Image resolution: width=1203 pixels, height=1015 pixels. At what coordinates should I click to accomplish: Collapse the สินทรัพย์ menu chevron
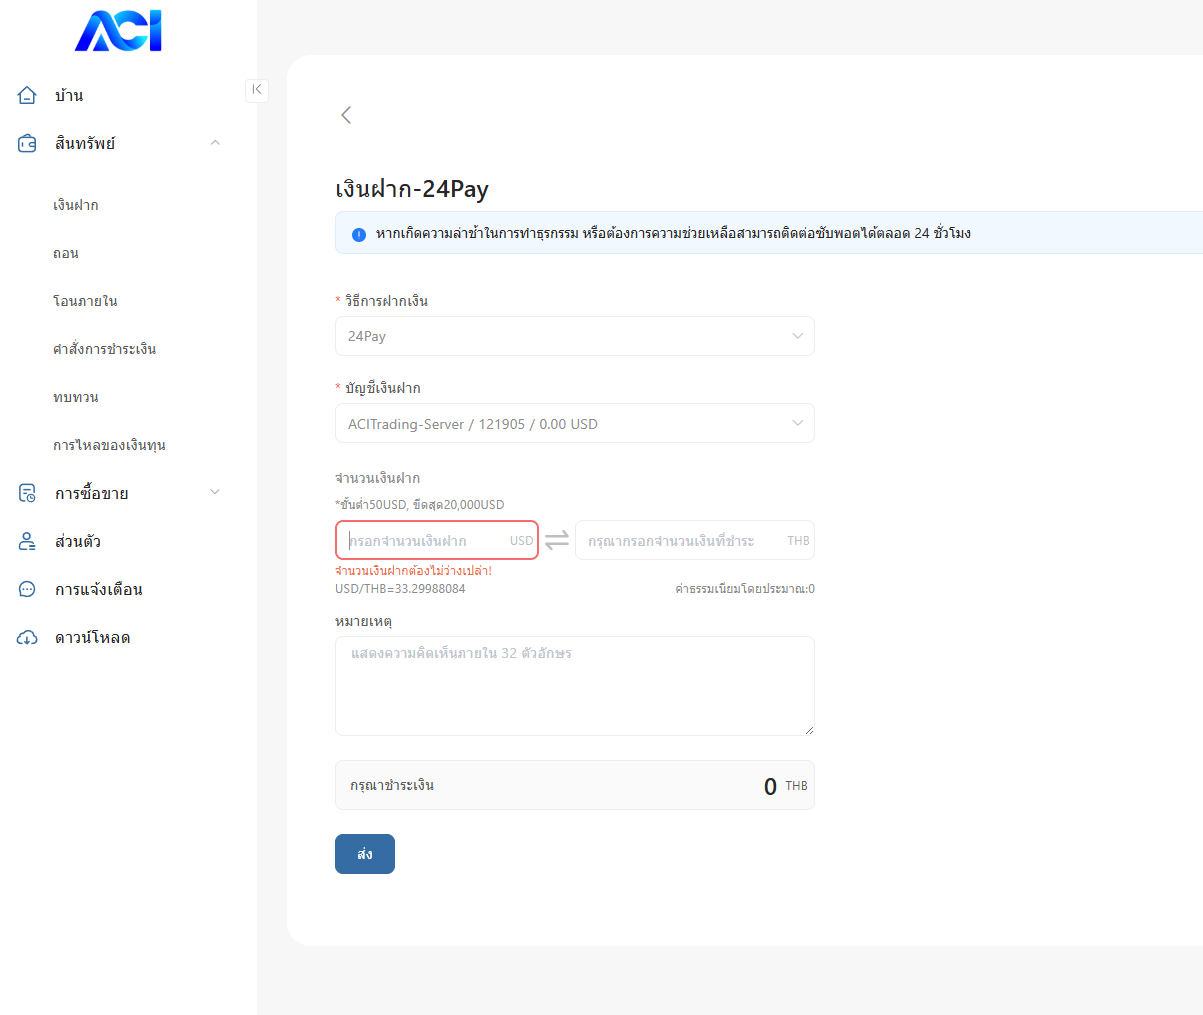[x=215, y=143]
